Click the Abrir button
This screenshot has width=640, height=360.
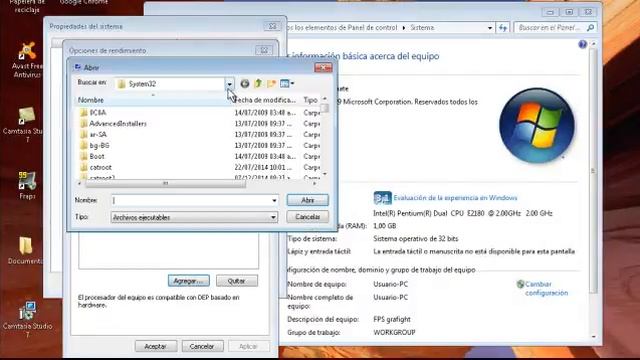(307, 200)
